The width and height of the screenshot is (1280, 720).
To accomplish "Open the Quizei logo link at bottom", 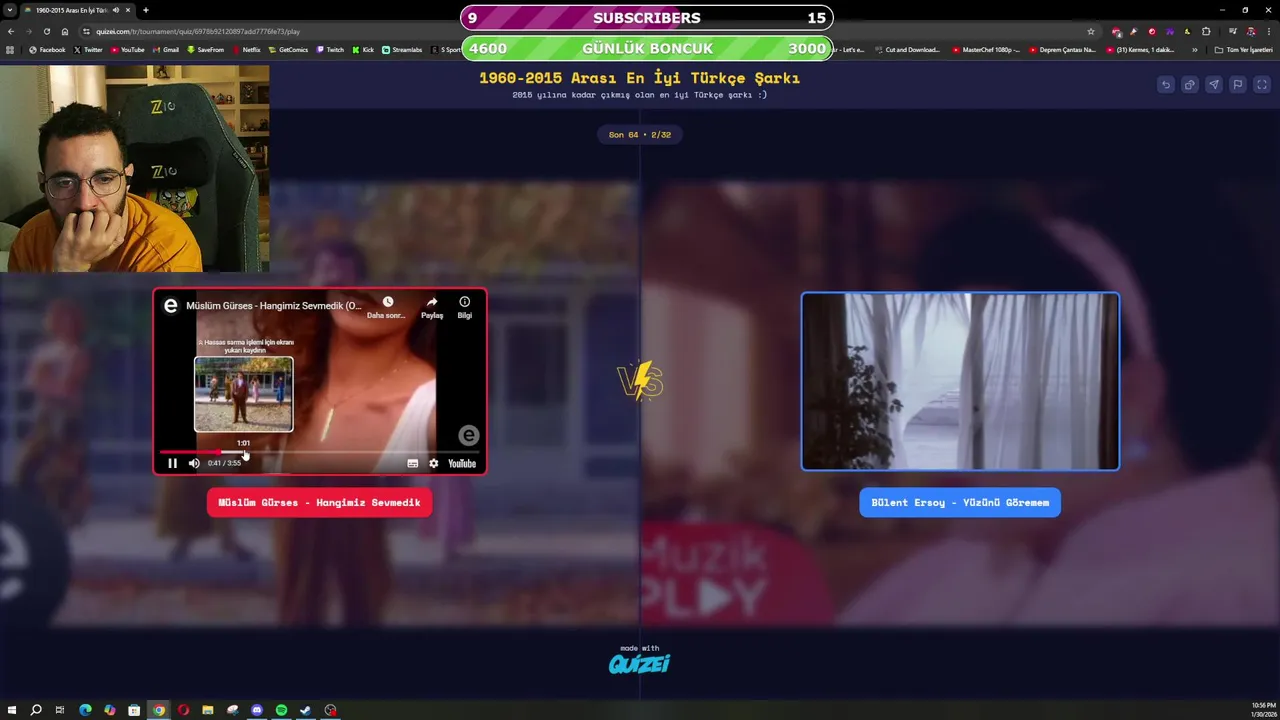I will [639, 662].
